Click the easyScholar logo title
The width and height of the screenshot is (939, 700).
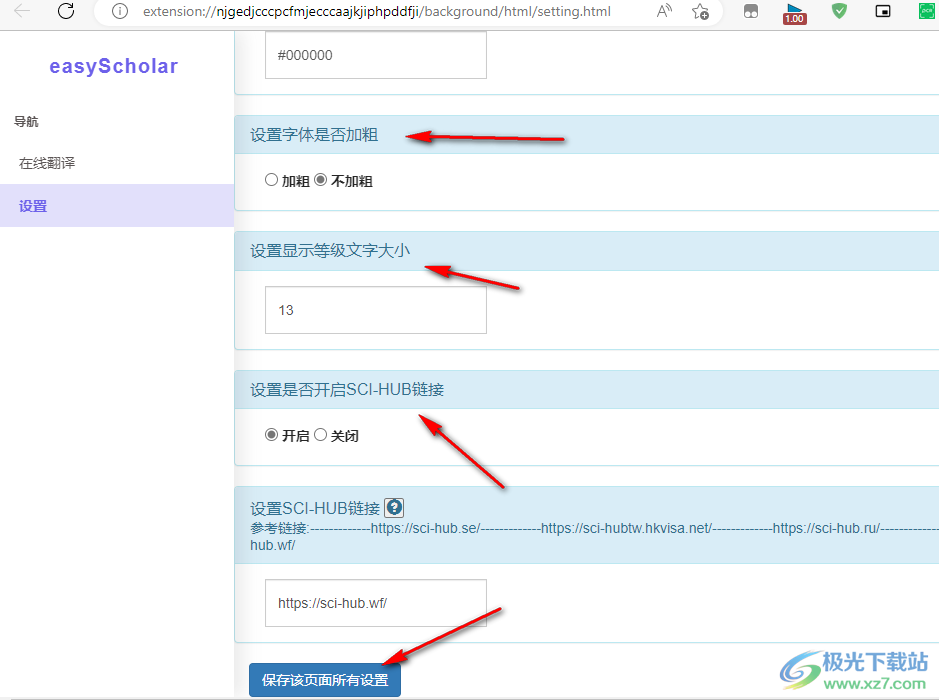coord(114,66)
